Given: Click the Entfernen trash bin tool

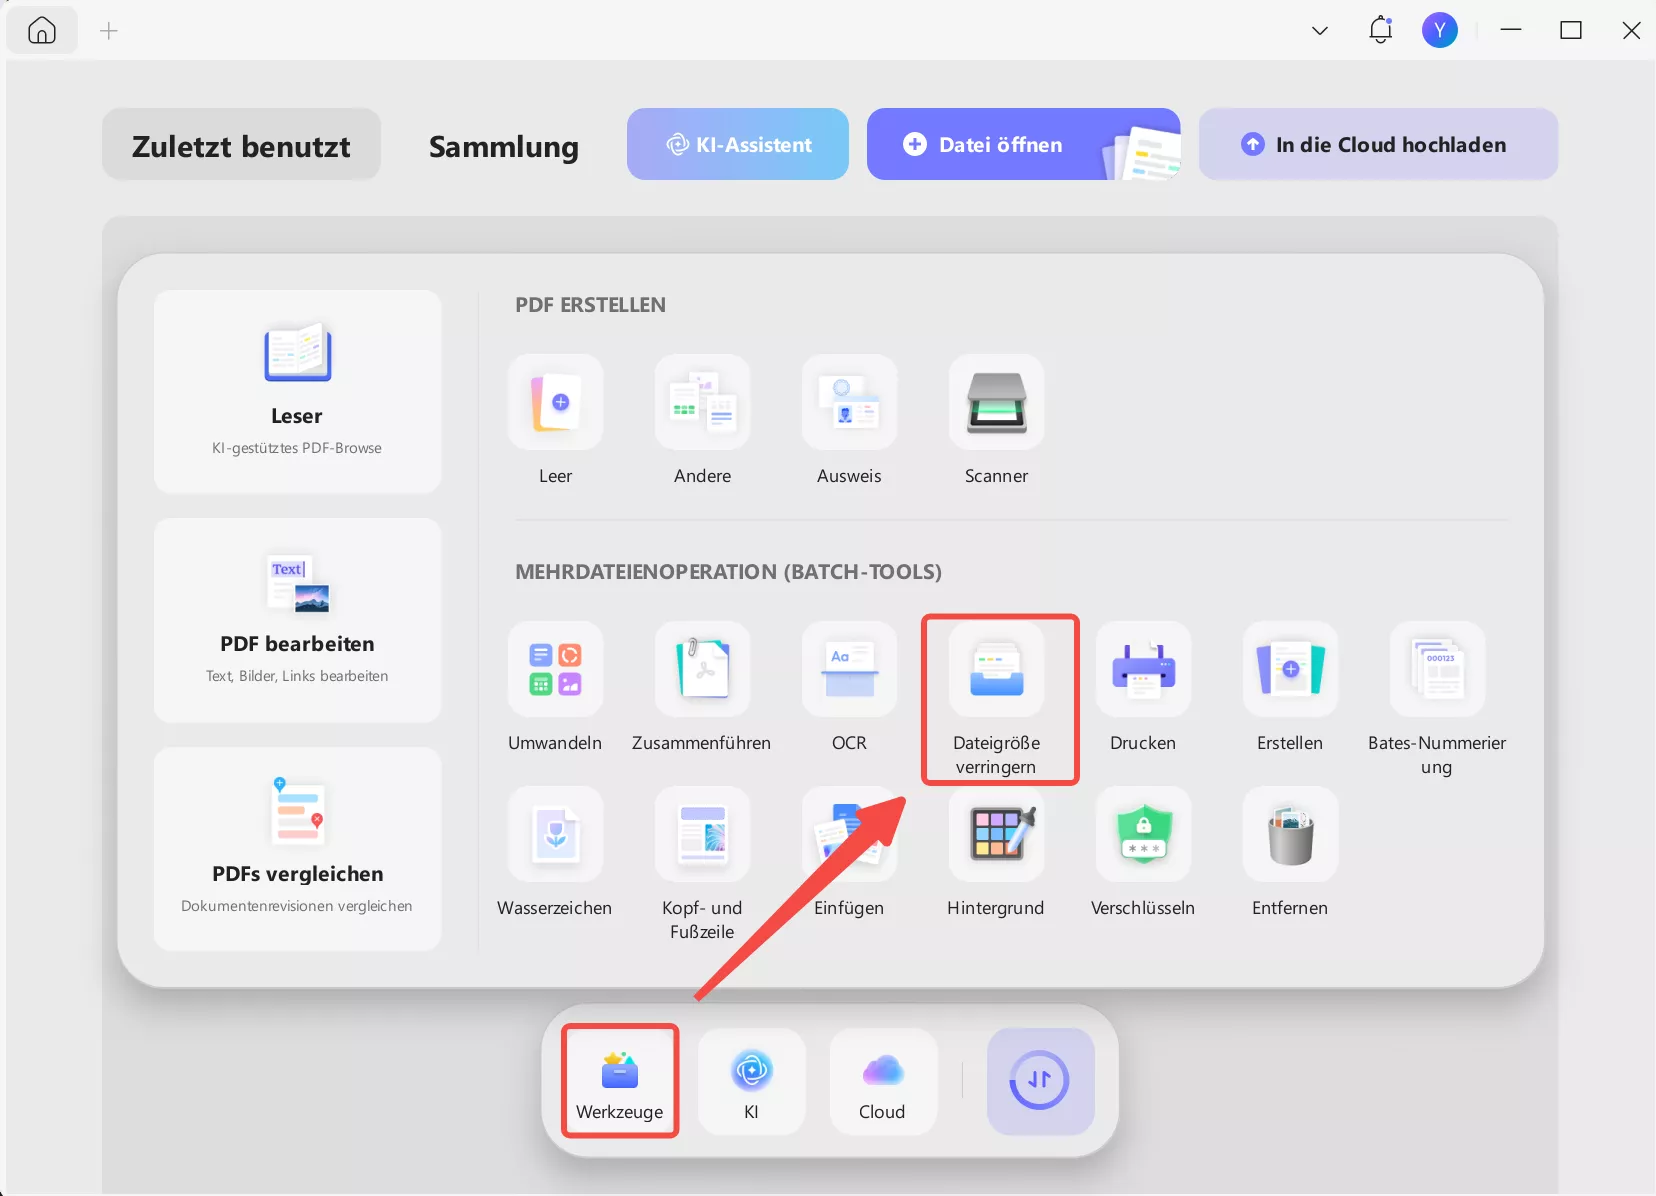Looking at the screenshot, I should click(1290, 834).
